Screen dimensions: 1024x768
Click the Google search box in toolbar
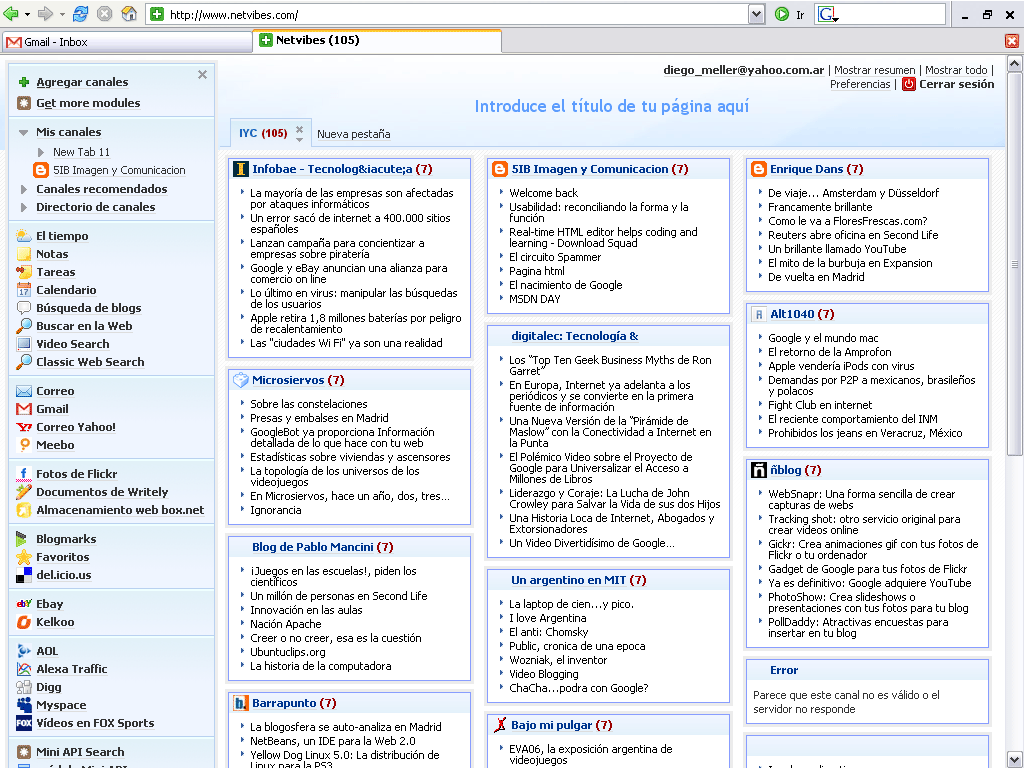[x=893, y=14]
